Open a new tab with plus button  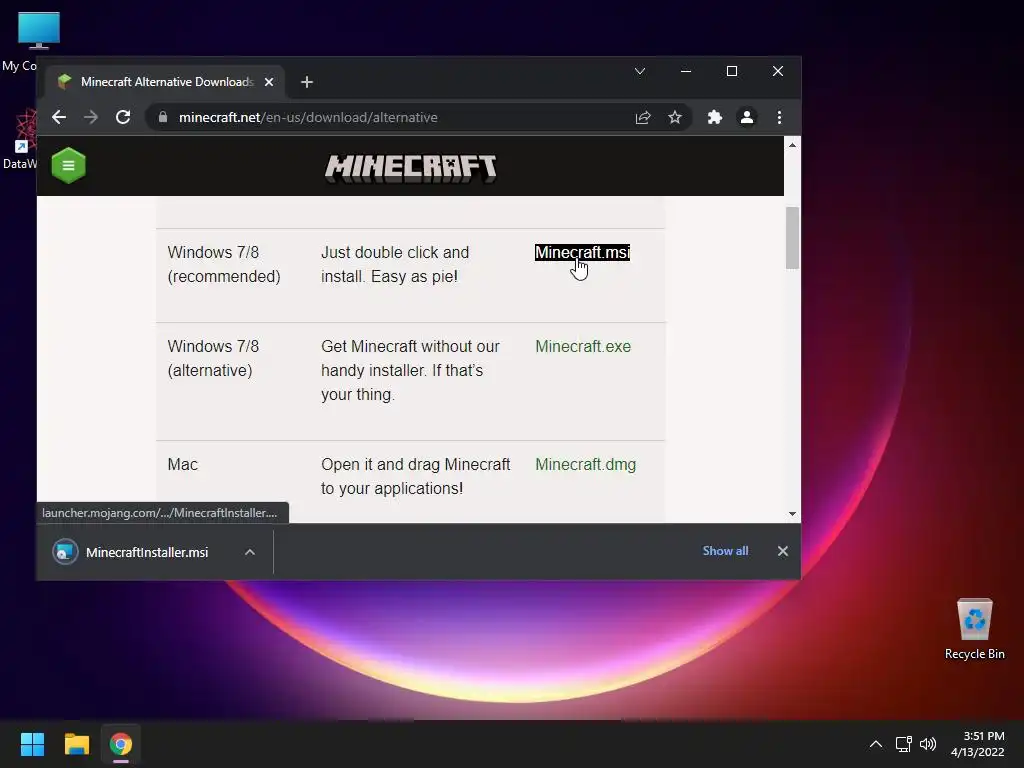coord(307,82)
